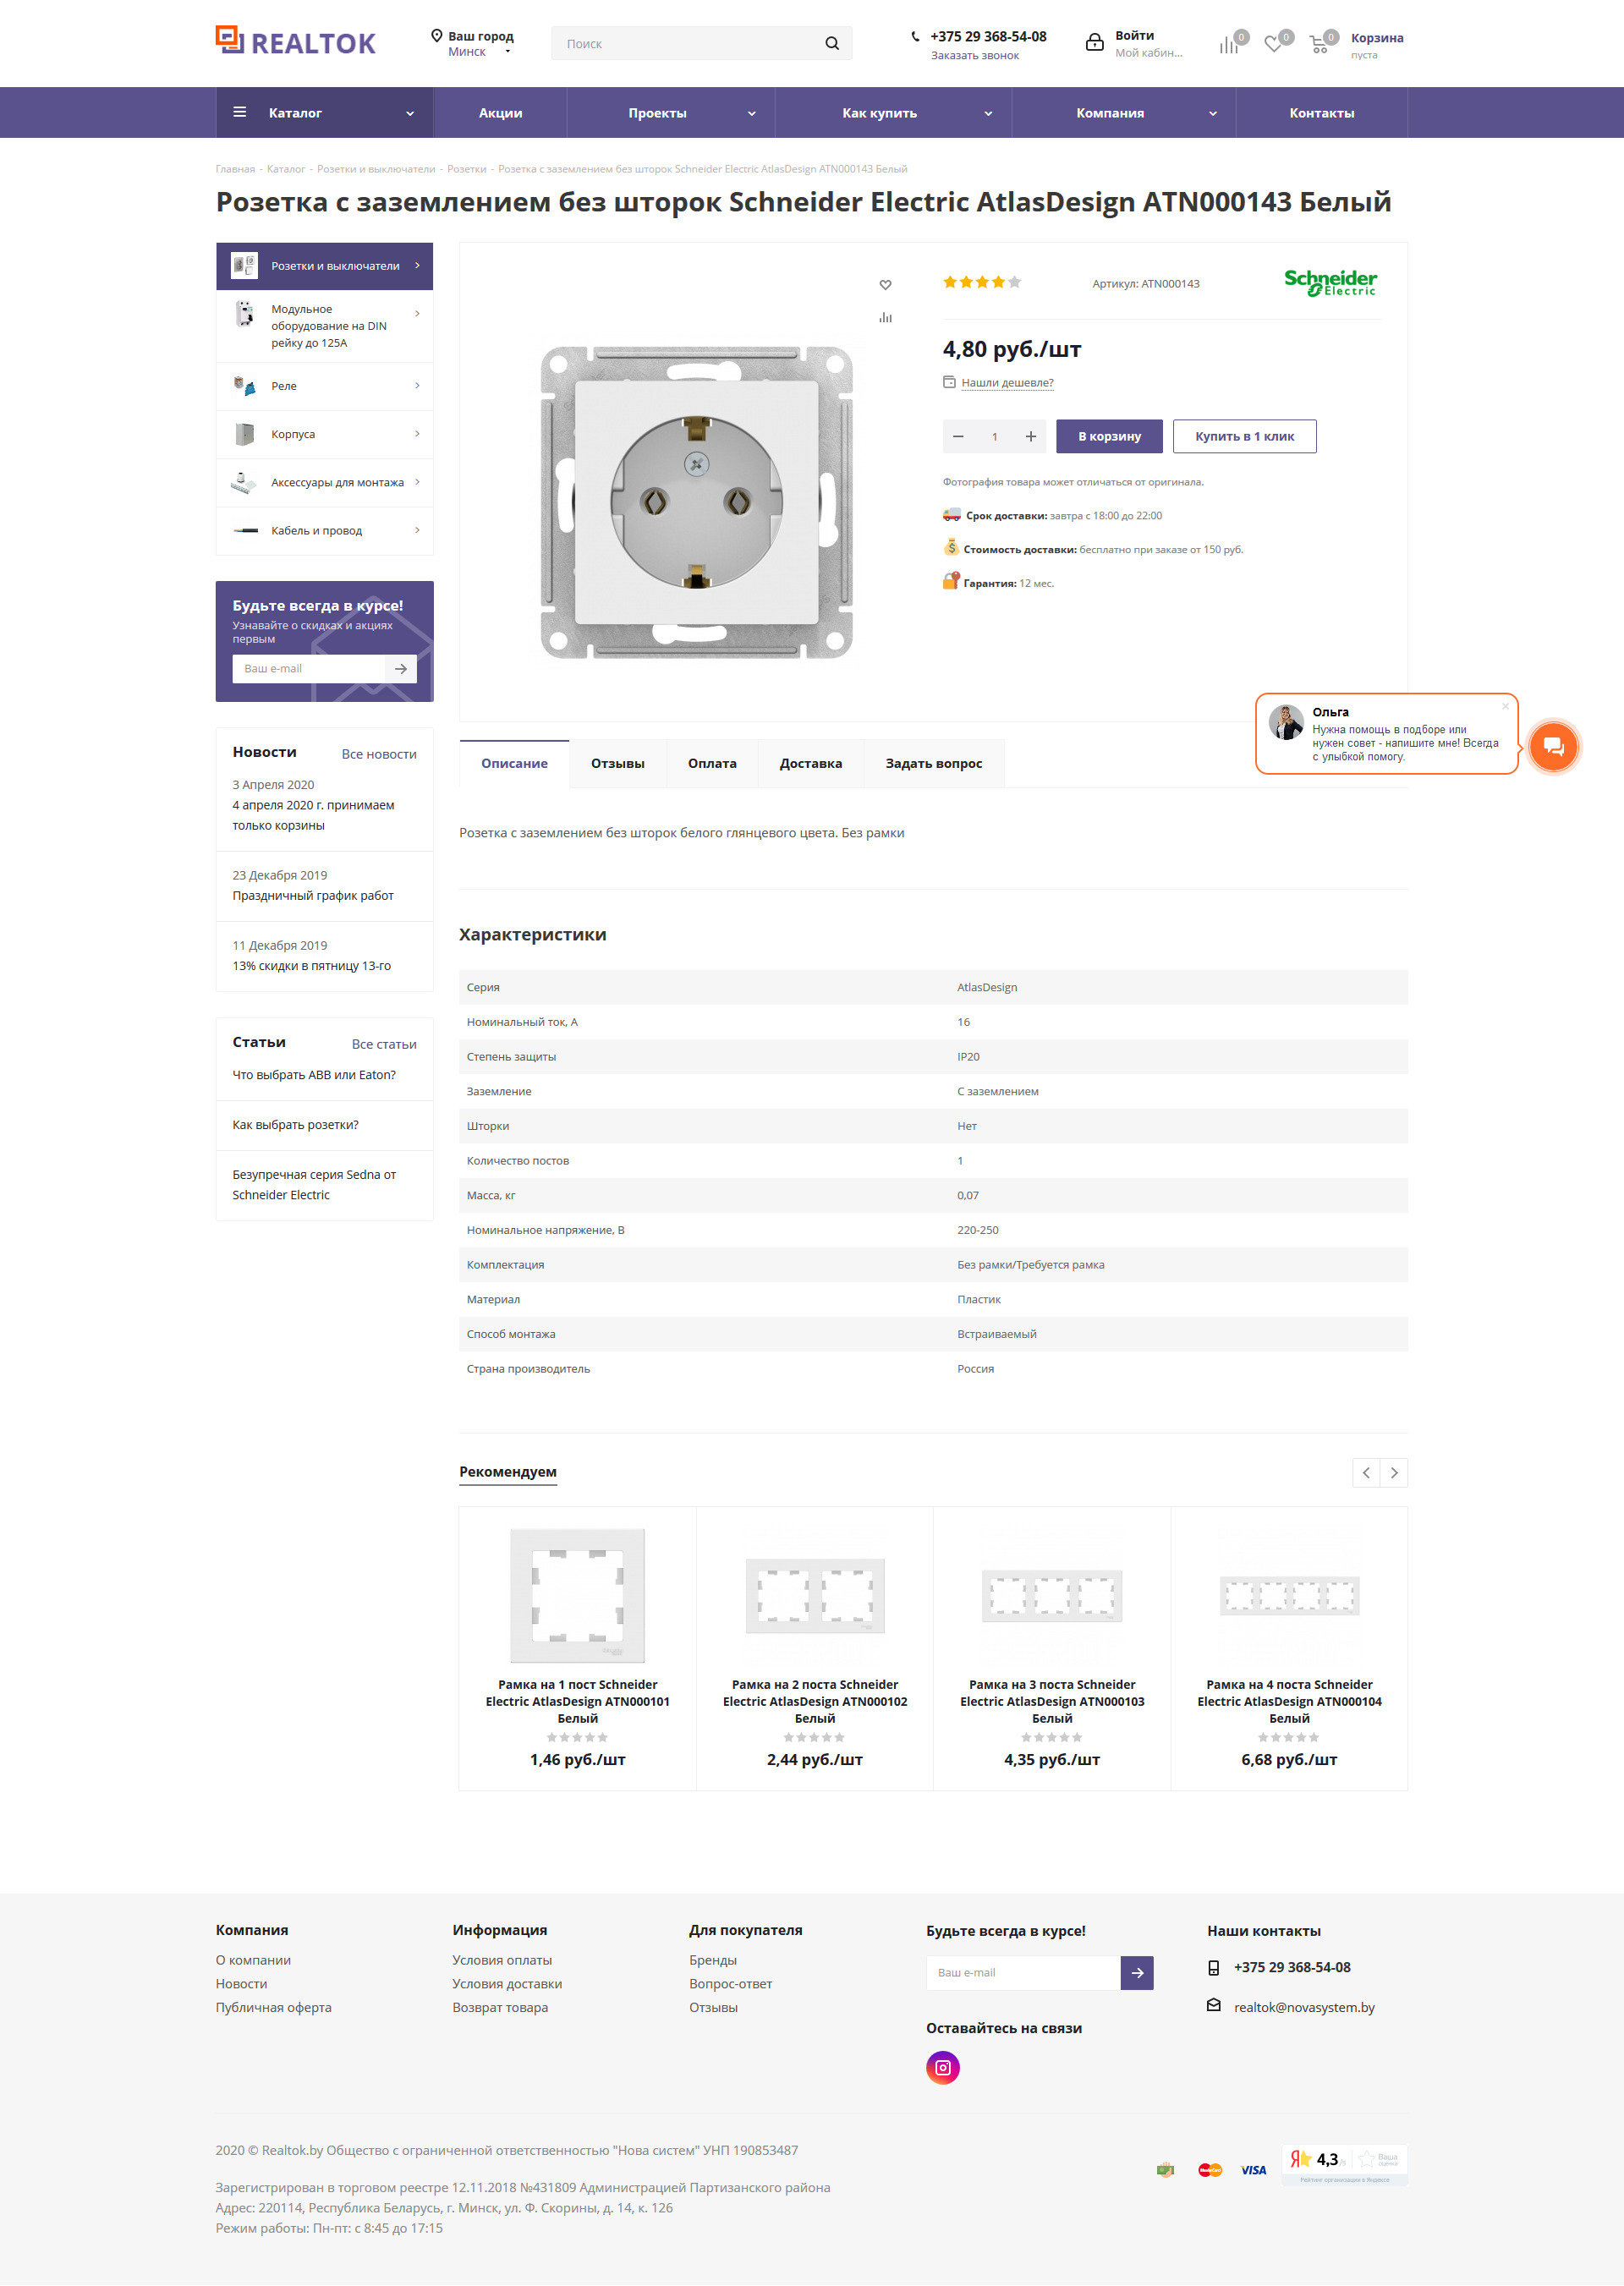The image size is (1624, 2286).
Task: Click the login lock icon
Action: pos(1095,43)
